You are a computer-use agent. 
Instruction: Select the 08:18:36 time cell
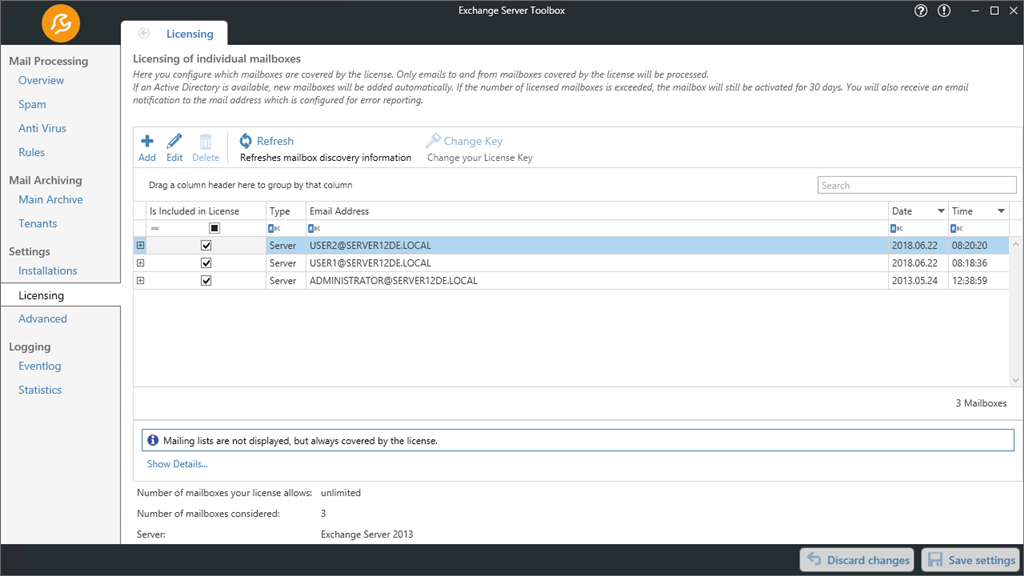[978, 263]
